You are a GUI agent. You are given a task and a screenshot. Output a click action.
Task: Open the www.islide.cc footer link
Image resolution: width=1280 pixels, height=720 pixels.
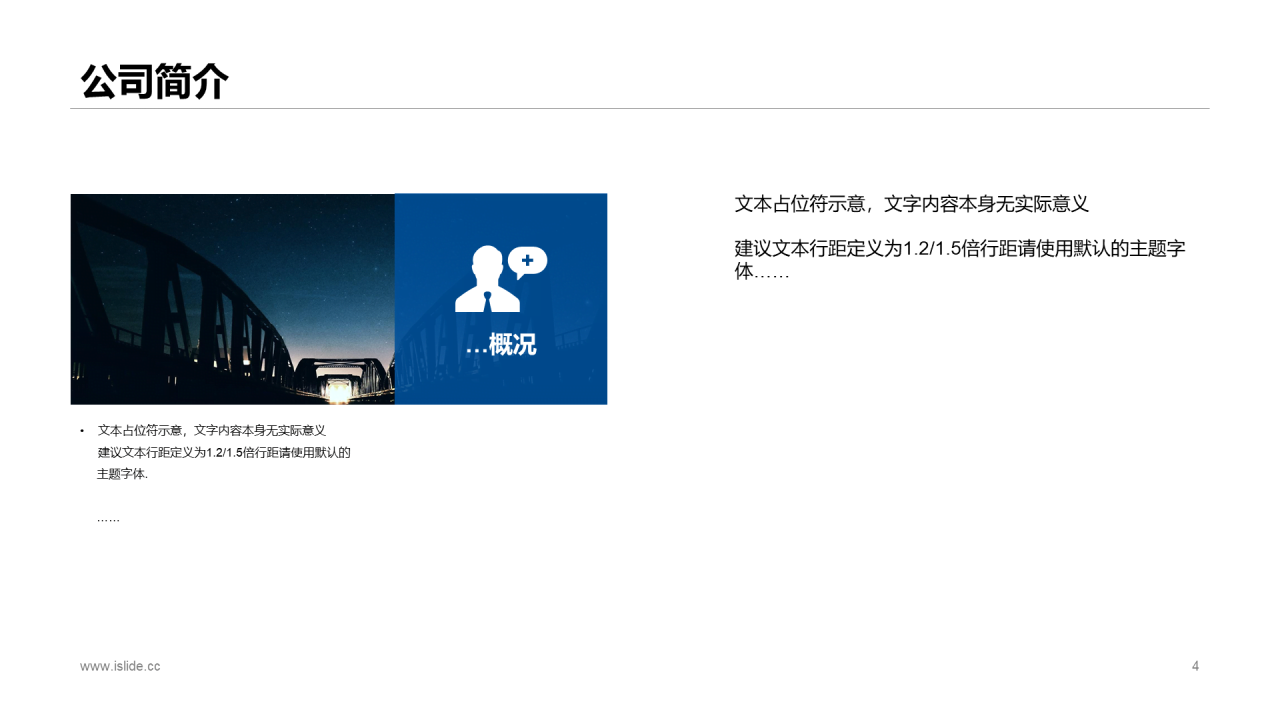click(120, 666)
